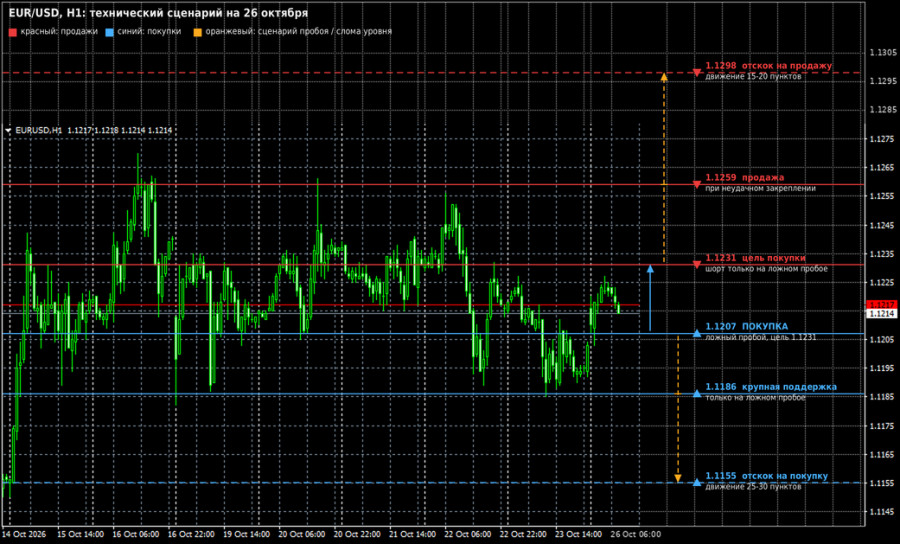This screenshot has height=544, width=900.
Task: Click the 1.1305 price axis value
Action: pyautogui.click(x=883, y=53)
